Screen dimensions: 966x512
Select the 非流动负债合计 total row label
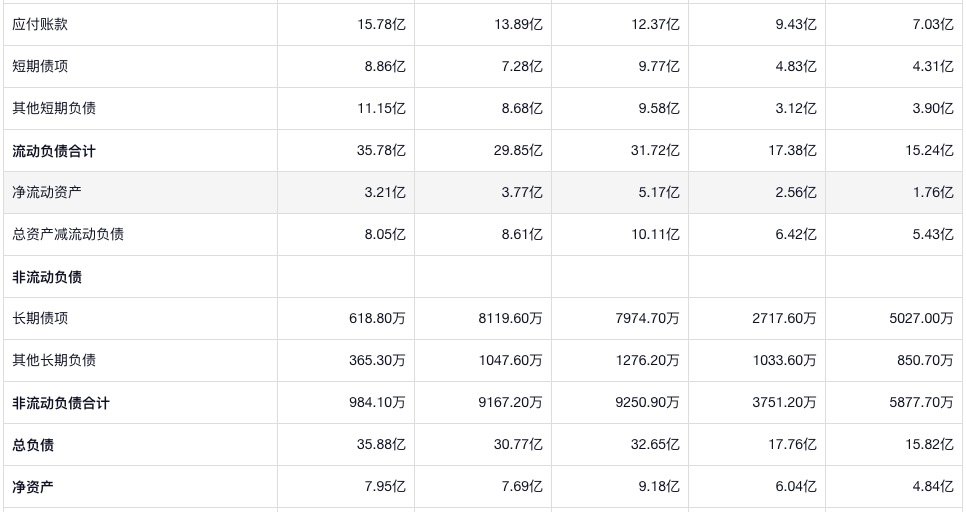(61, 403)
